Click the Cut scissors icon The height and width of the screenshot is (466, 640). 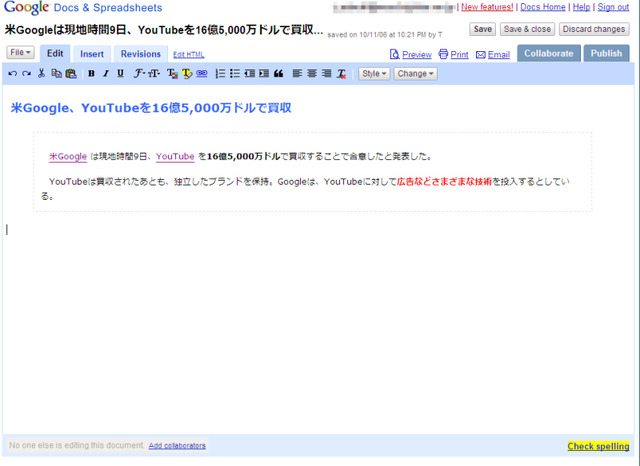[41, 73]
